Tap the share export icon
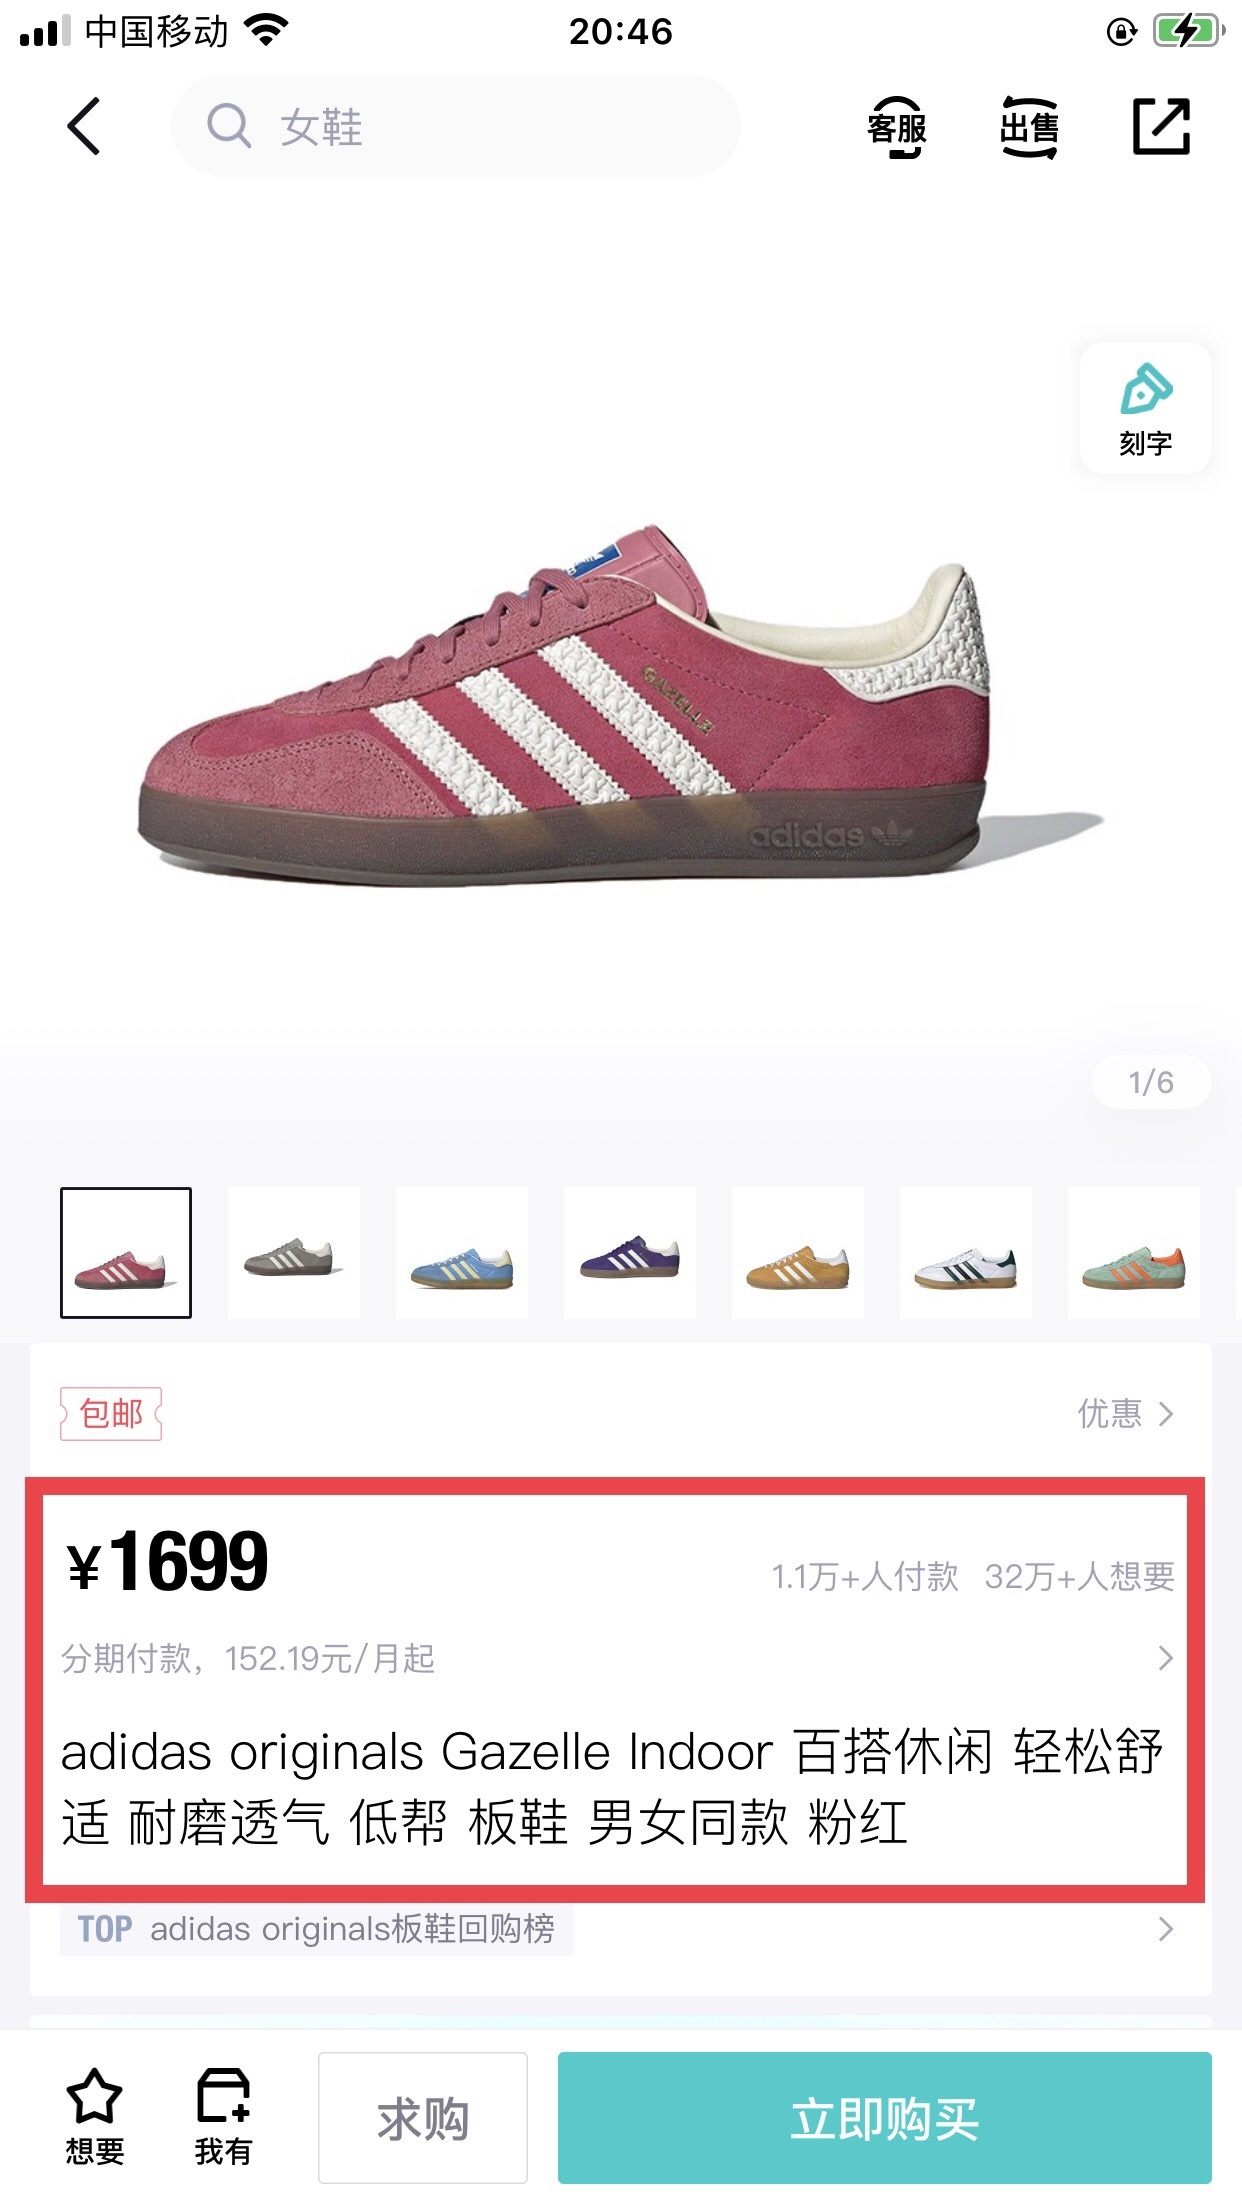Screen dimensions: 1242x2208 coord(1161,127)
